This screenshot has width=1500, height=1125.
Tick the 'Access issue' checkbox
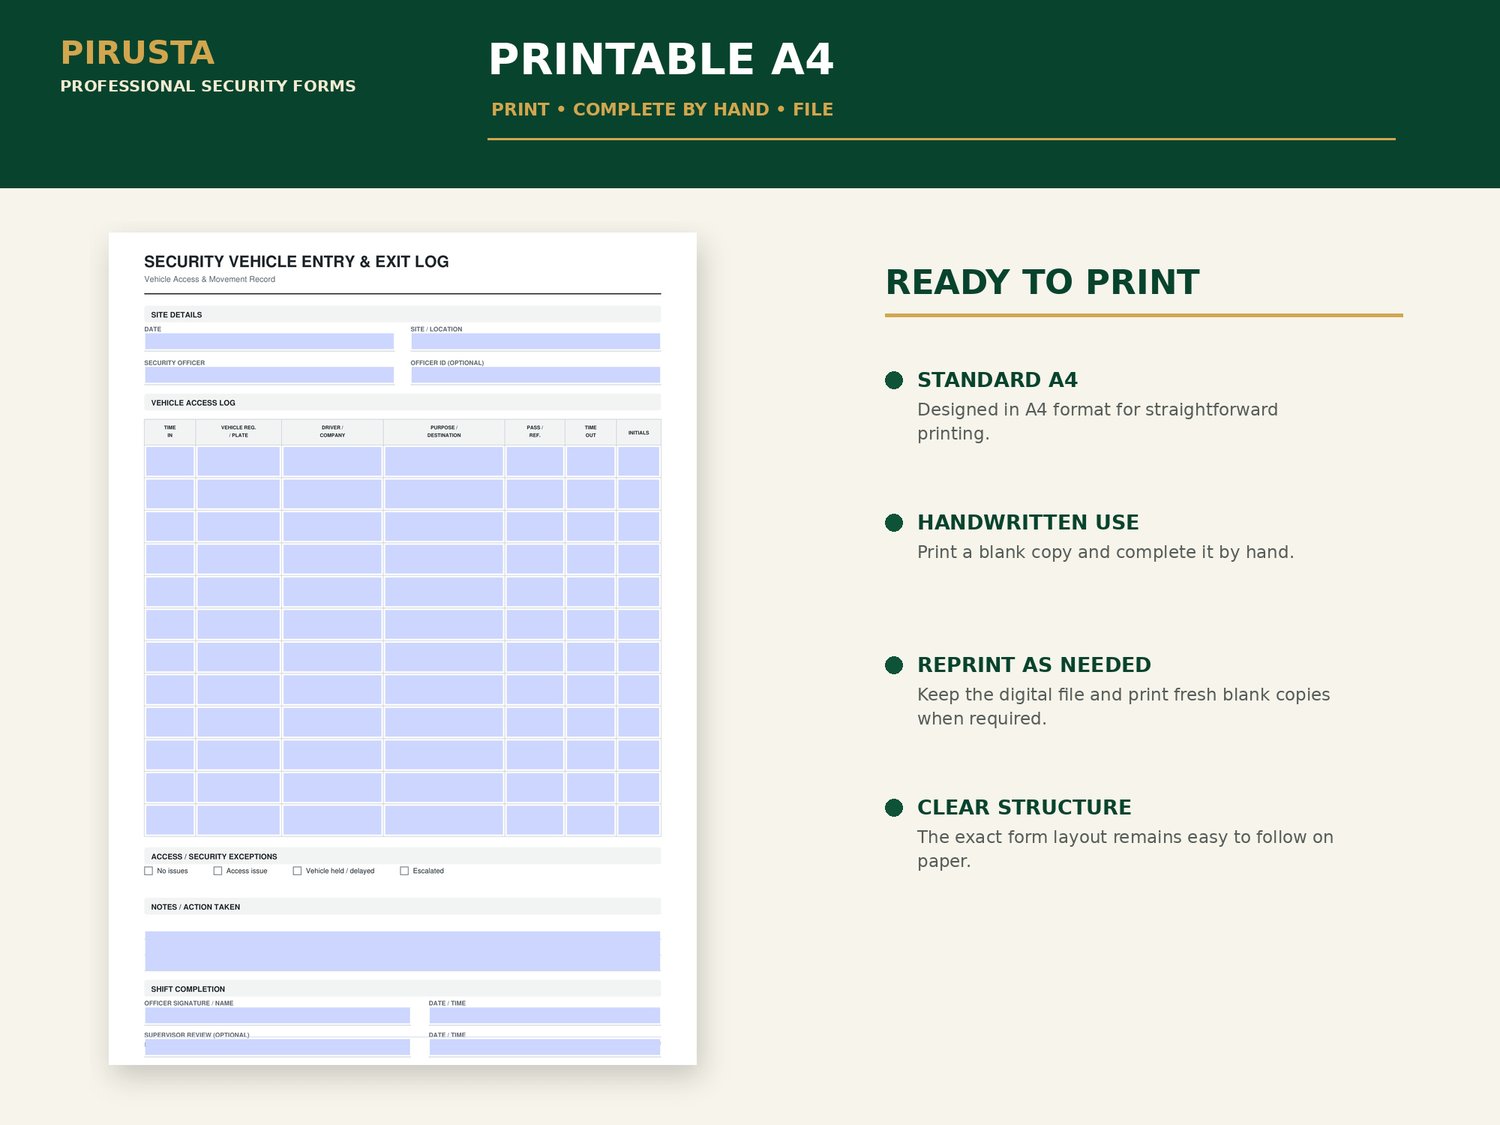pos(218,871)
